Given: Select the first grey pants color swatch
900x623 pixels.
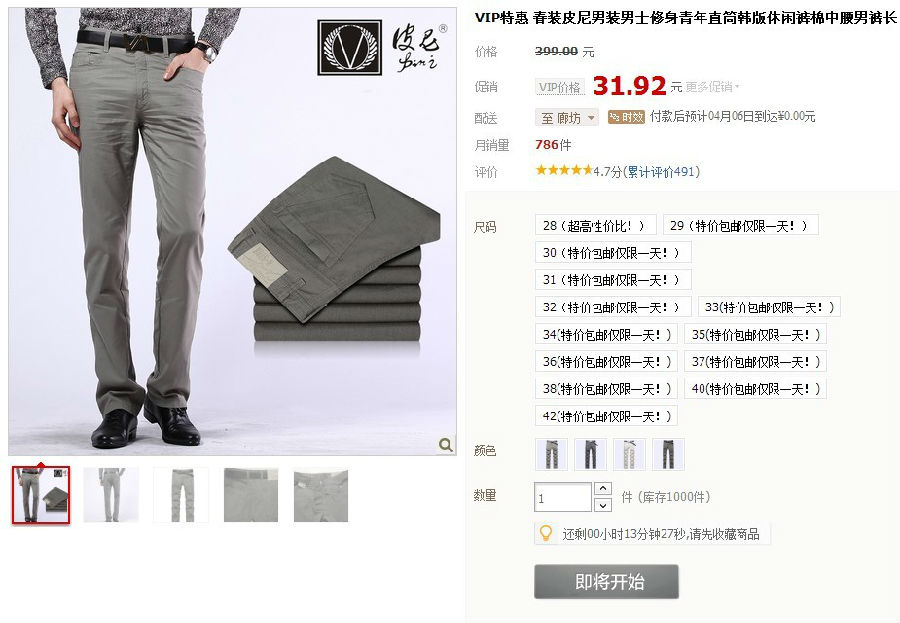Looking at the screenshot, I should coord(552,454).
